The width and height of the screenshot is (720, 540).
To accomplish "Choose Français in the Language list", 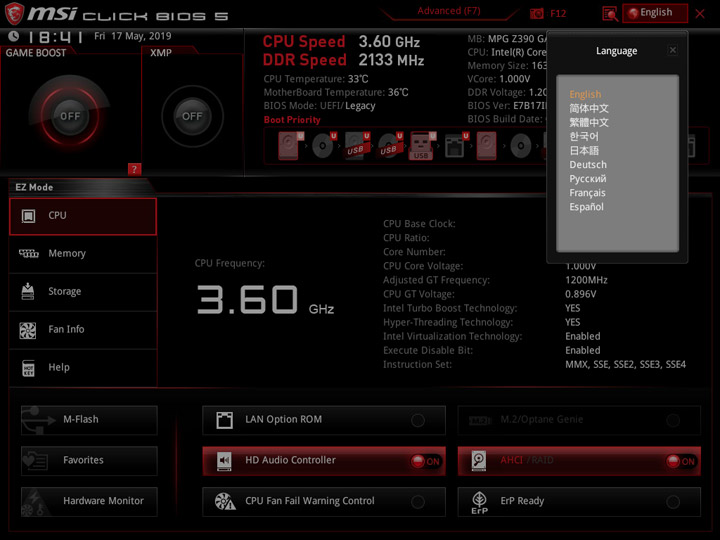I will pyautogui.click(x=587, y=193).
